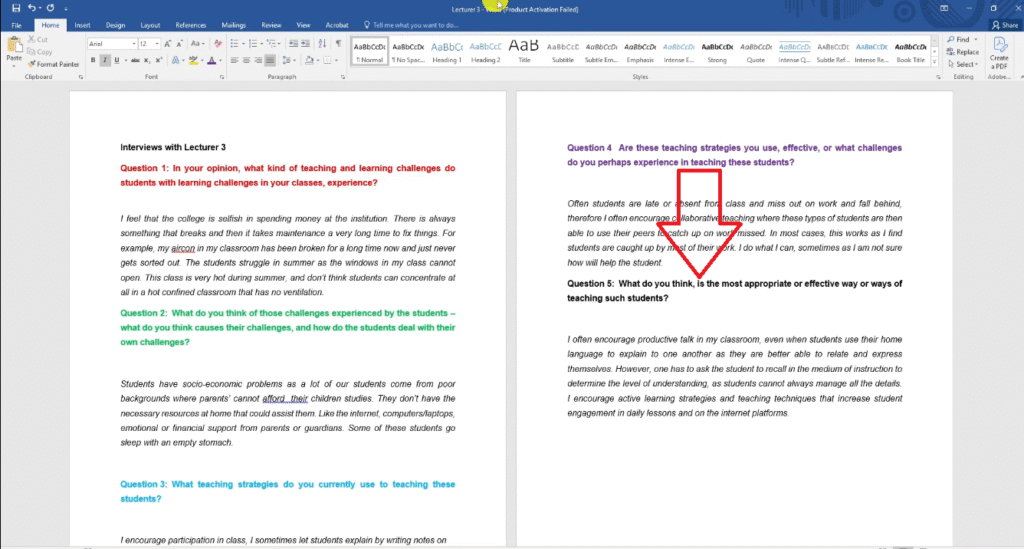Expand the Styles gallery more arrow

(x=936, y=63)
